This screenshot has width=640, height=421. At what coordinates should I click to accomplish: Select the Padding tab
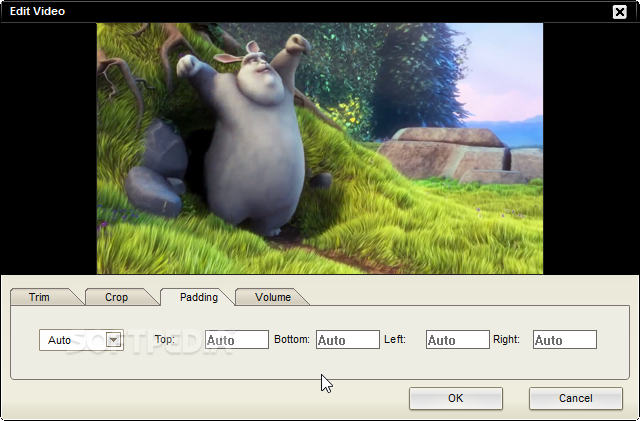(198, 297)
